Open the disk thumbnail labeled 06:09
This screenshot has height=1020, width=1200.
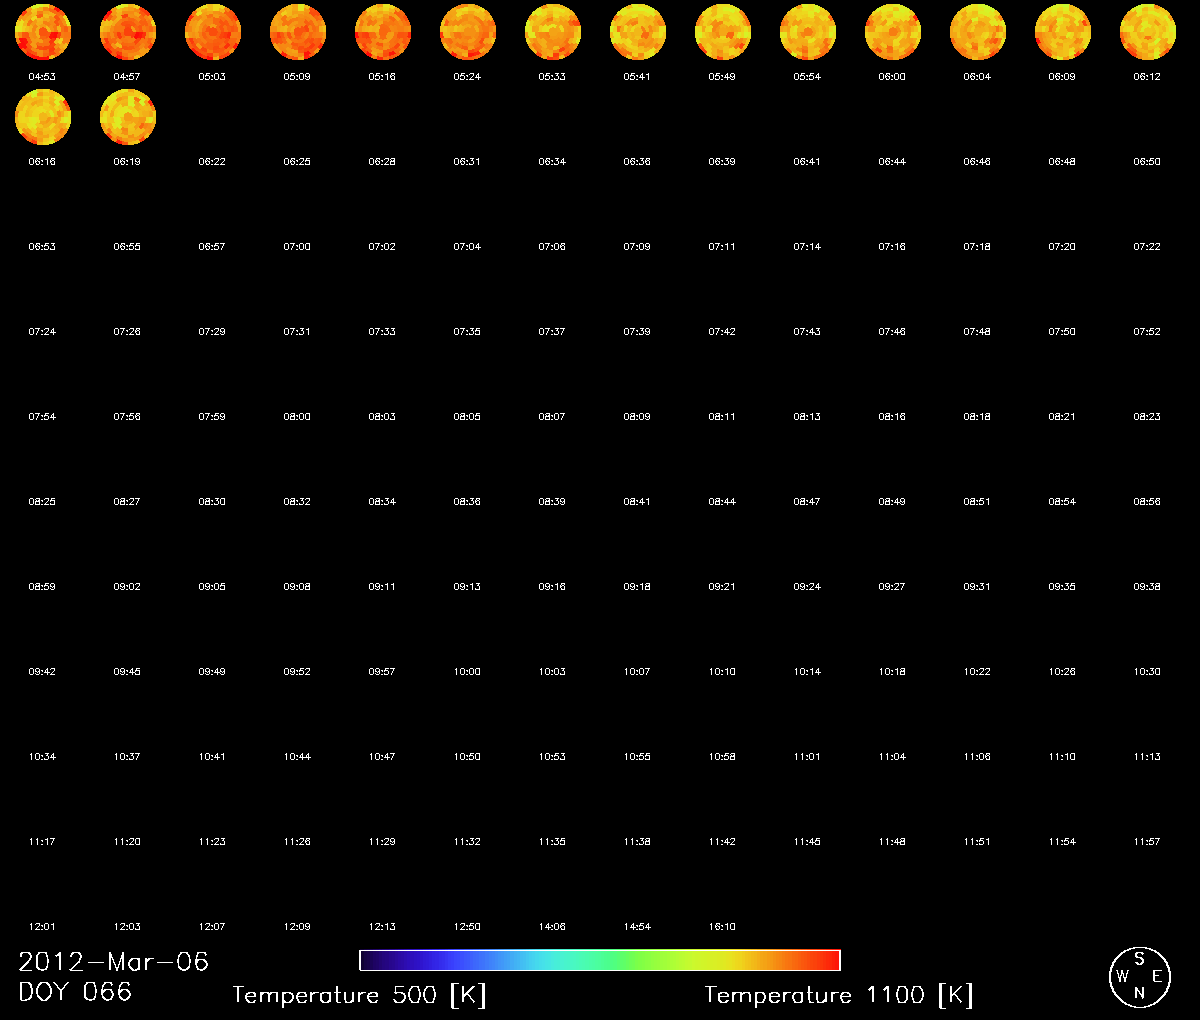click(x=1063, y=32)
